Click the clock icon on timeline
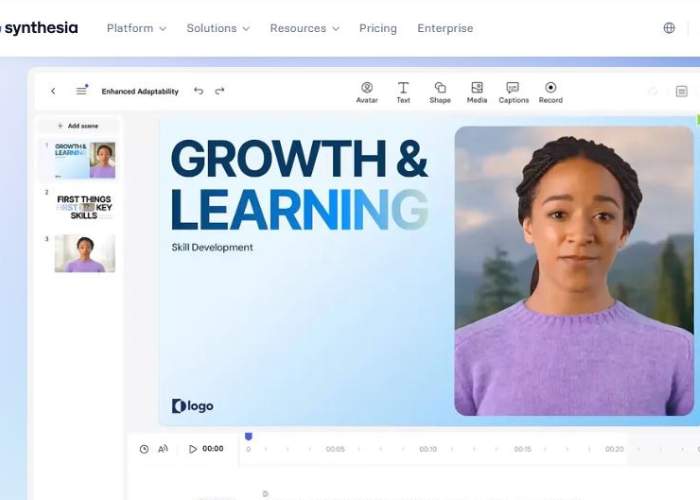 tap(144, 449)
